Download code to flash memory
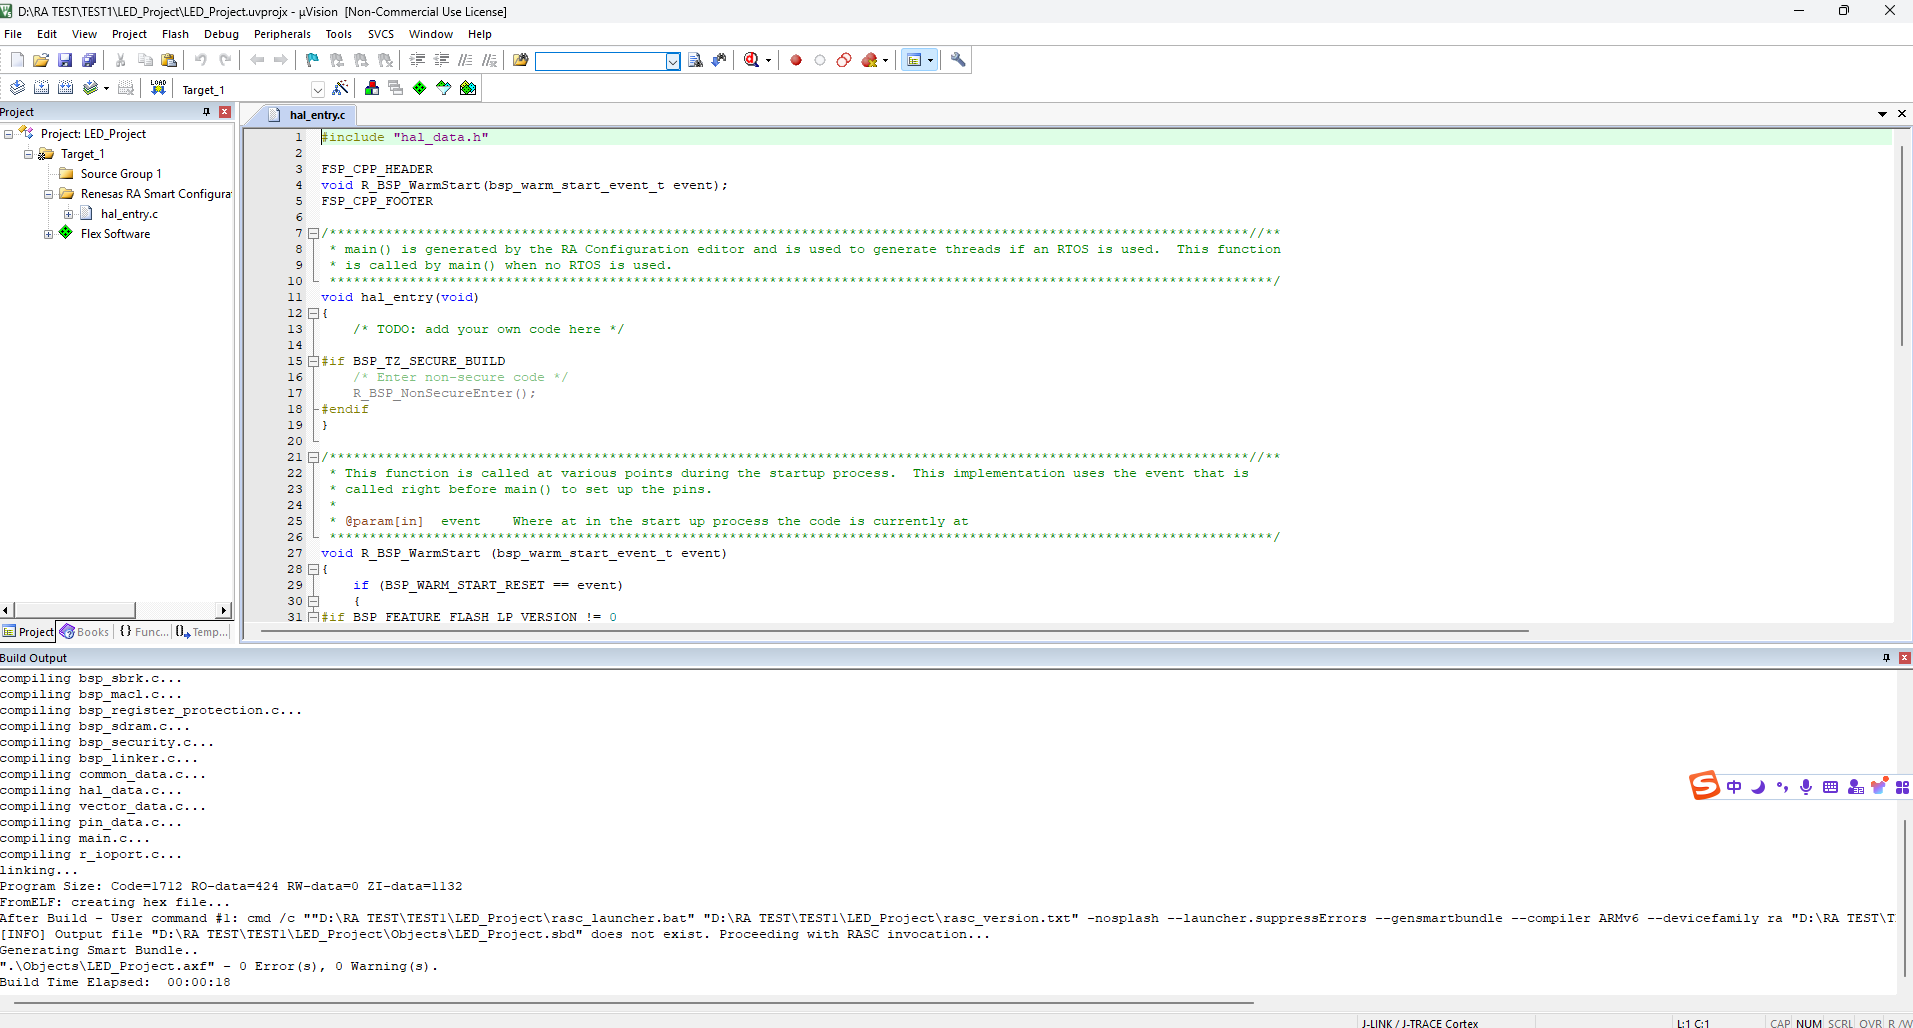 (x=158, y=88)
